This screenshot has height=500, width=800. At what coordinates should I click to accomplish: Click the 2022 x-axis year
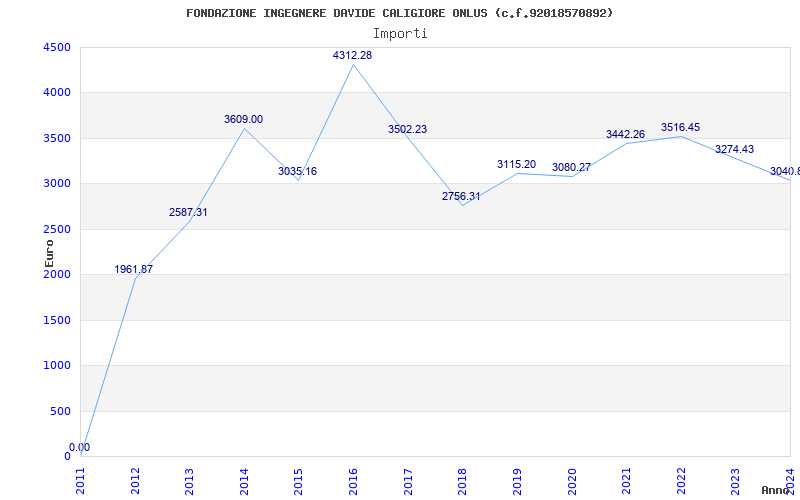(681, 481)
